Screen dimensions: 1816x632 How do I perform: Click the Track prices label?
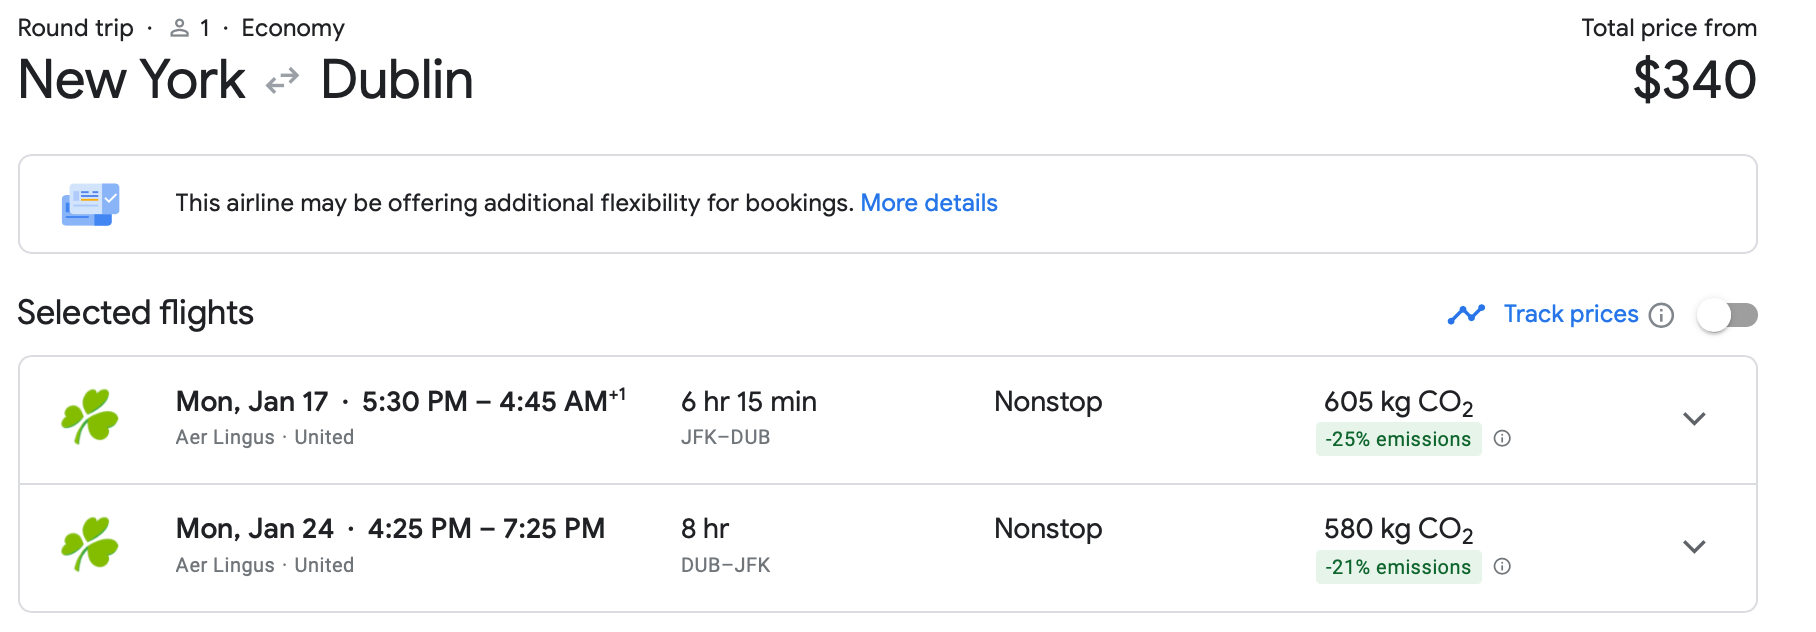click(1570, 314)
